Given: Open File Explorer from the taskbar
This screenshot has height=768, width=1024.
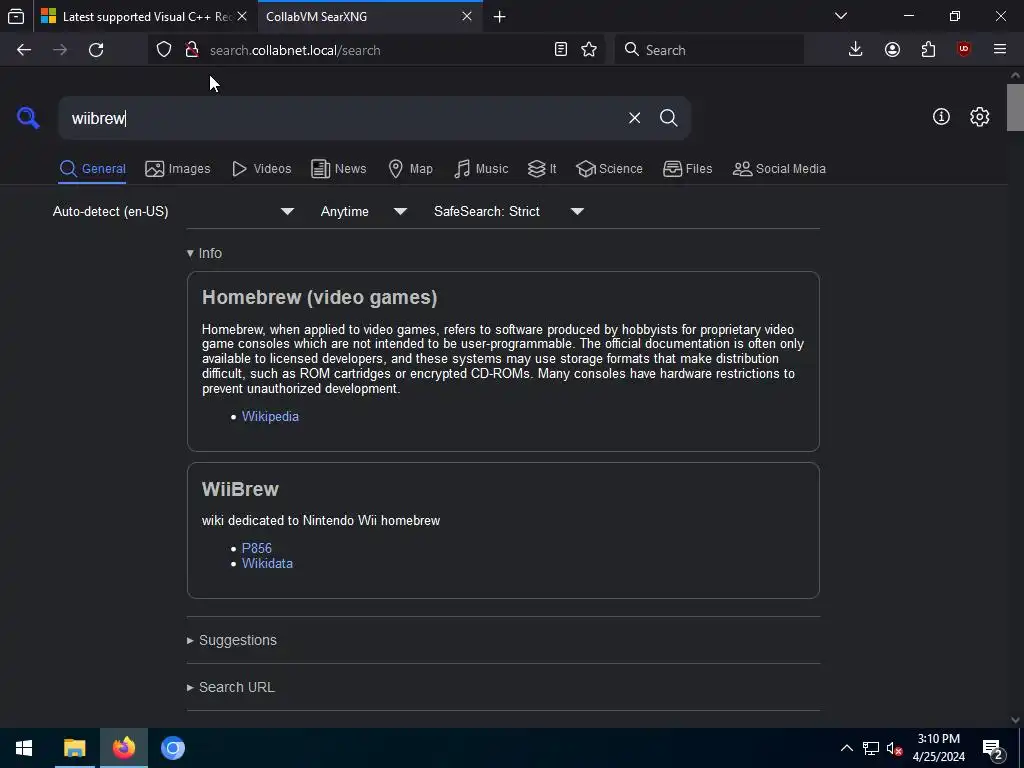Looking at the screenshot, I should [74, 748].
